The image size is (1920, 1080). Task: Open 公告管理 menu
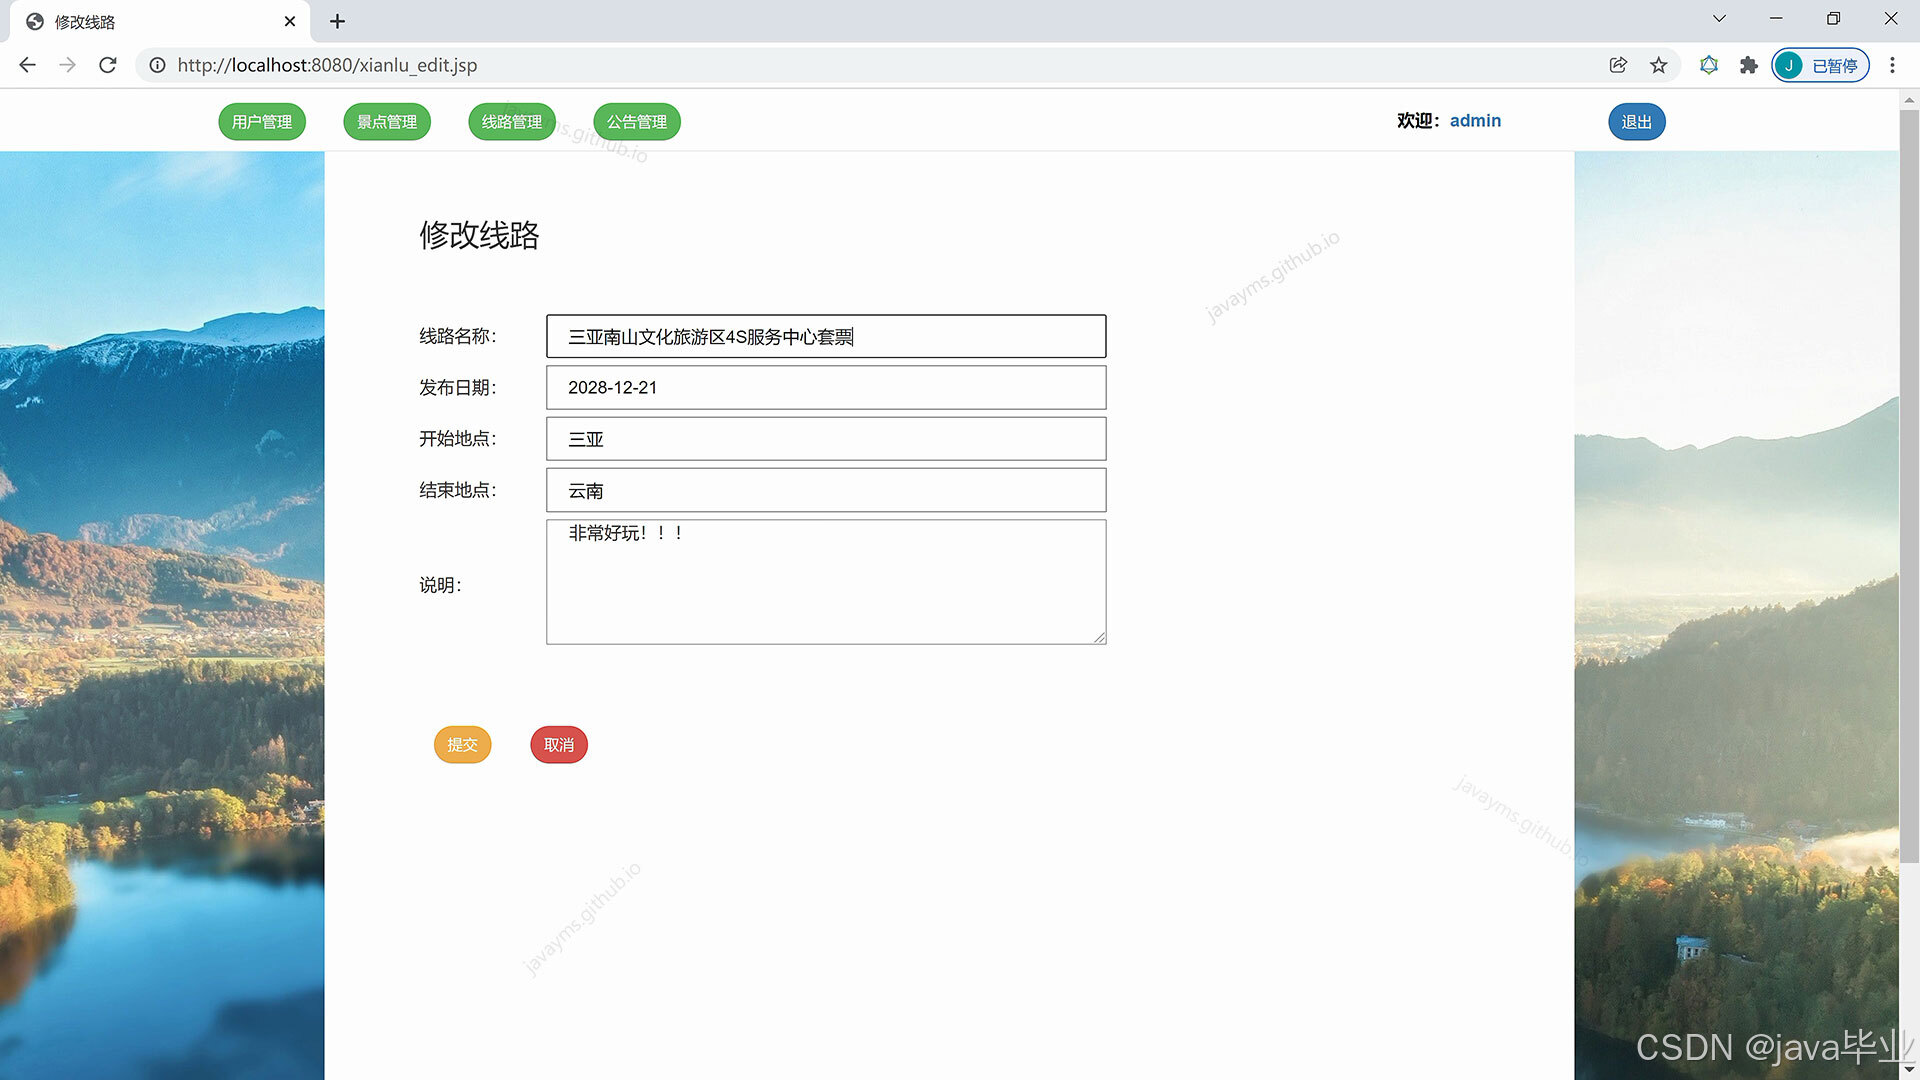click(637, 122)
